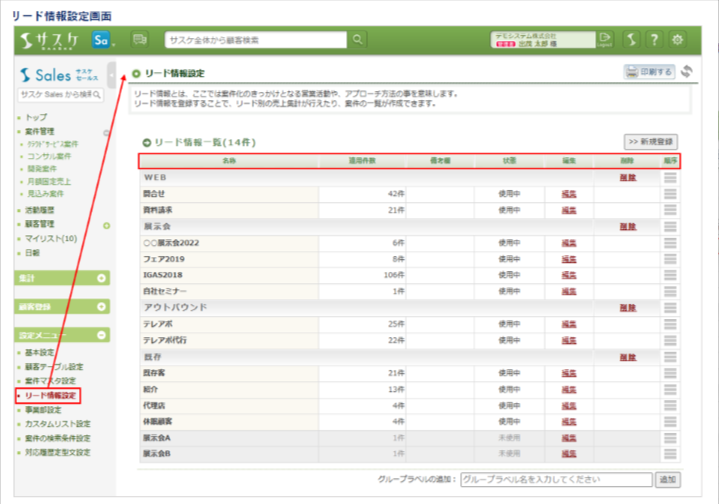Click the reorder handle on the 問合せ row

click(670, 193)
